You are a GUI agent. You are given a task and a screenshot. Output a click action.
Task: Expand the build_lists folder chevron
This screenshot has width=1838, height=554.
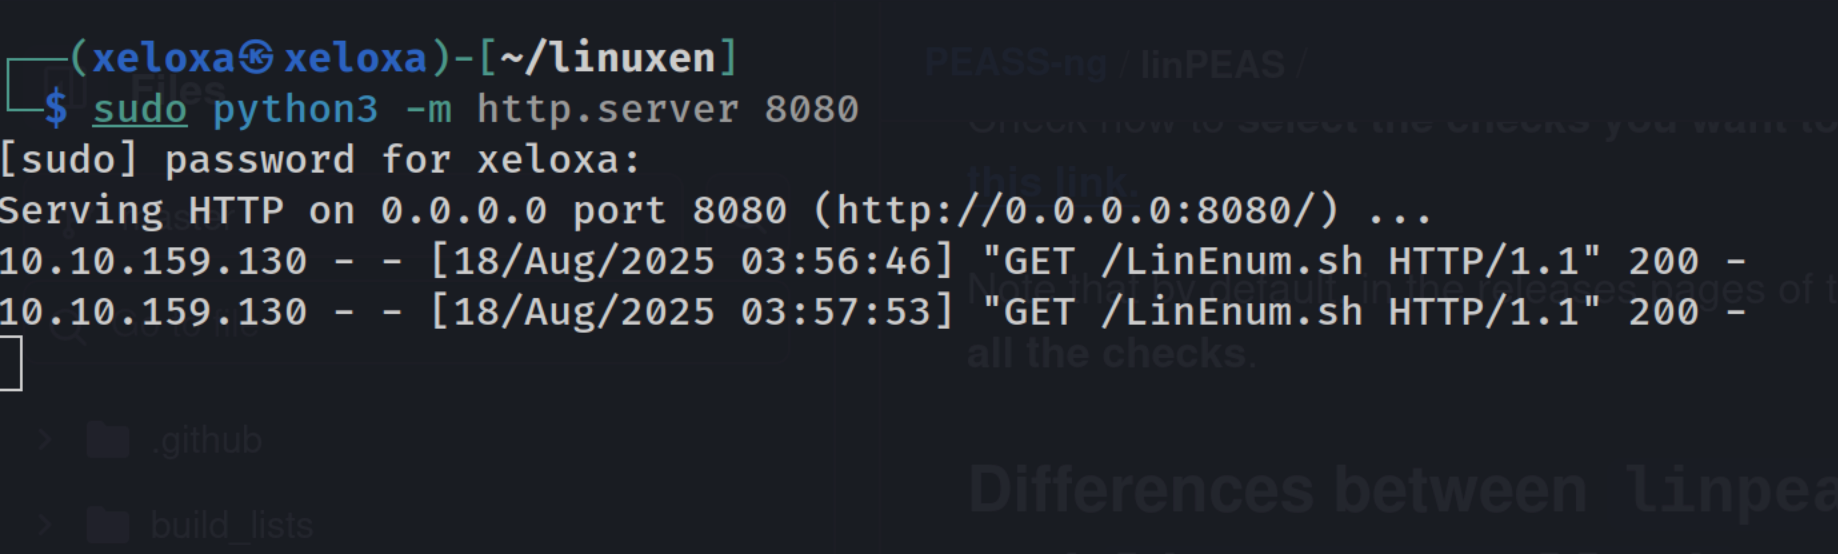pos(45,524)
